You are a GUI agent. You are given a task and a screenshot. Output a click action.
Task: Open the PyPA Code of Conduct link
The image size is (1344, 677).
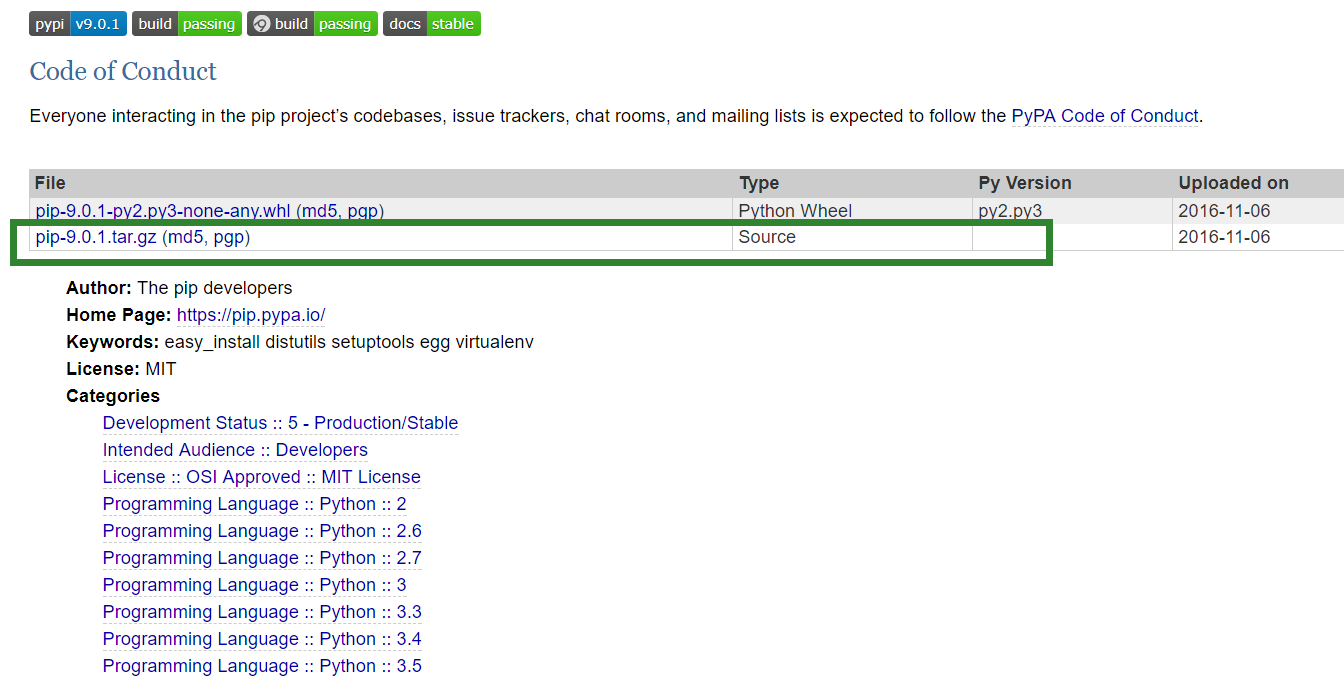[x=1105, y=116]
